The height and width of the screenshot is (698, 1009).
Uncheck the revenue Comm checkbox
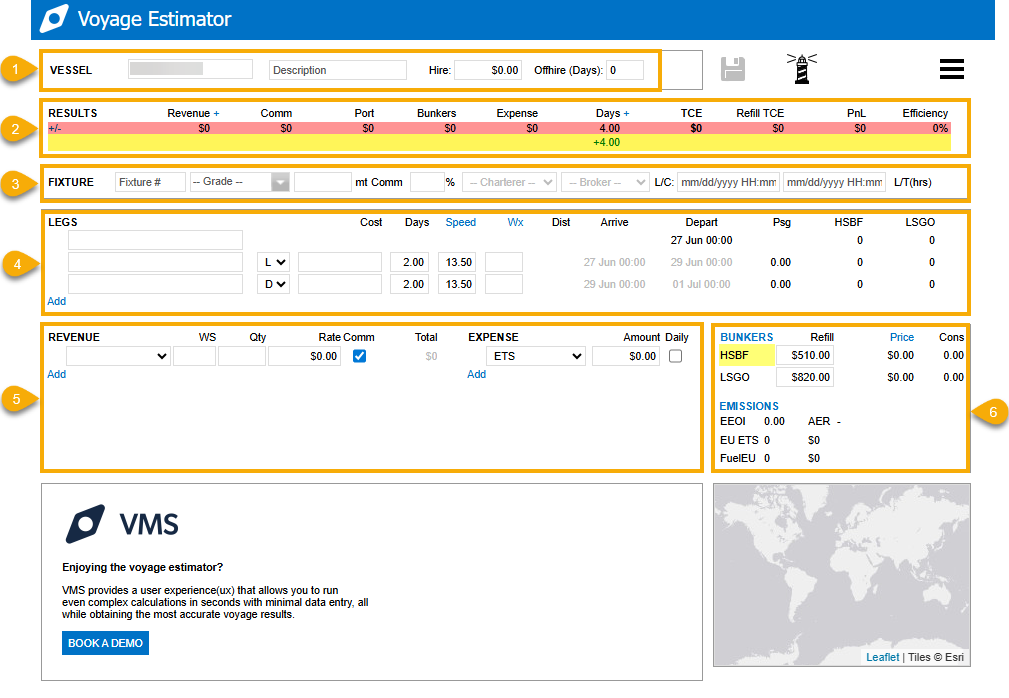(x=359, y=356)
